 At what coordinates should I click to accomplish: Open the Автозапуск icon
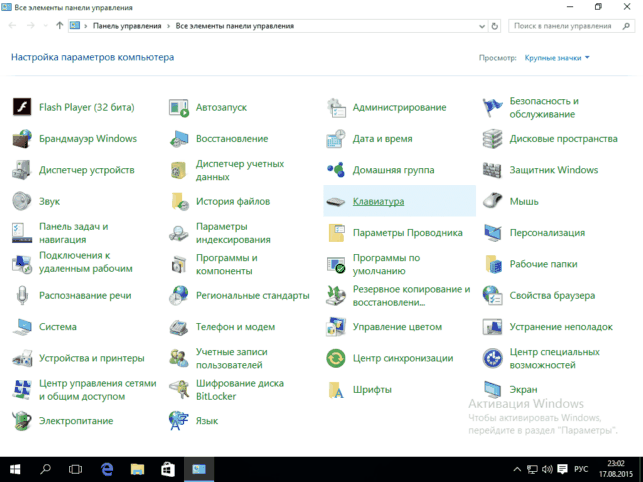(x=179, y=107)
